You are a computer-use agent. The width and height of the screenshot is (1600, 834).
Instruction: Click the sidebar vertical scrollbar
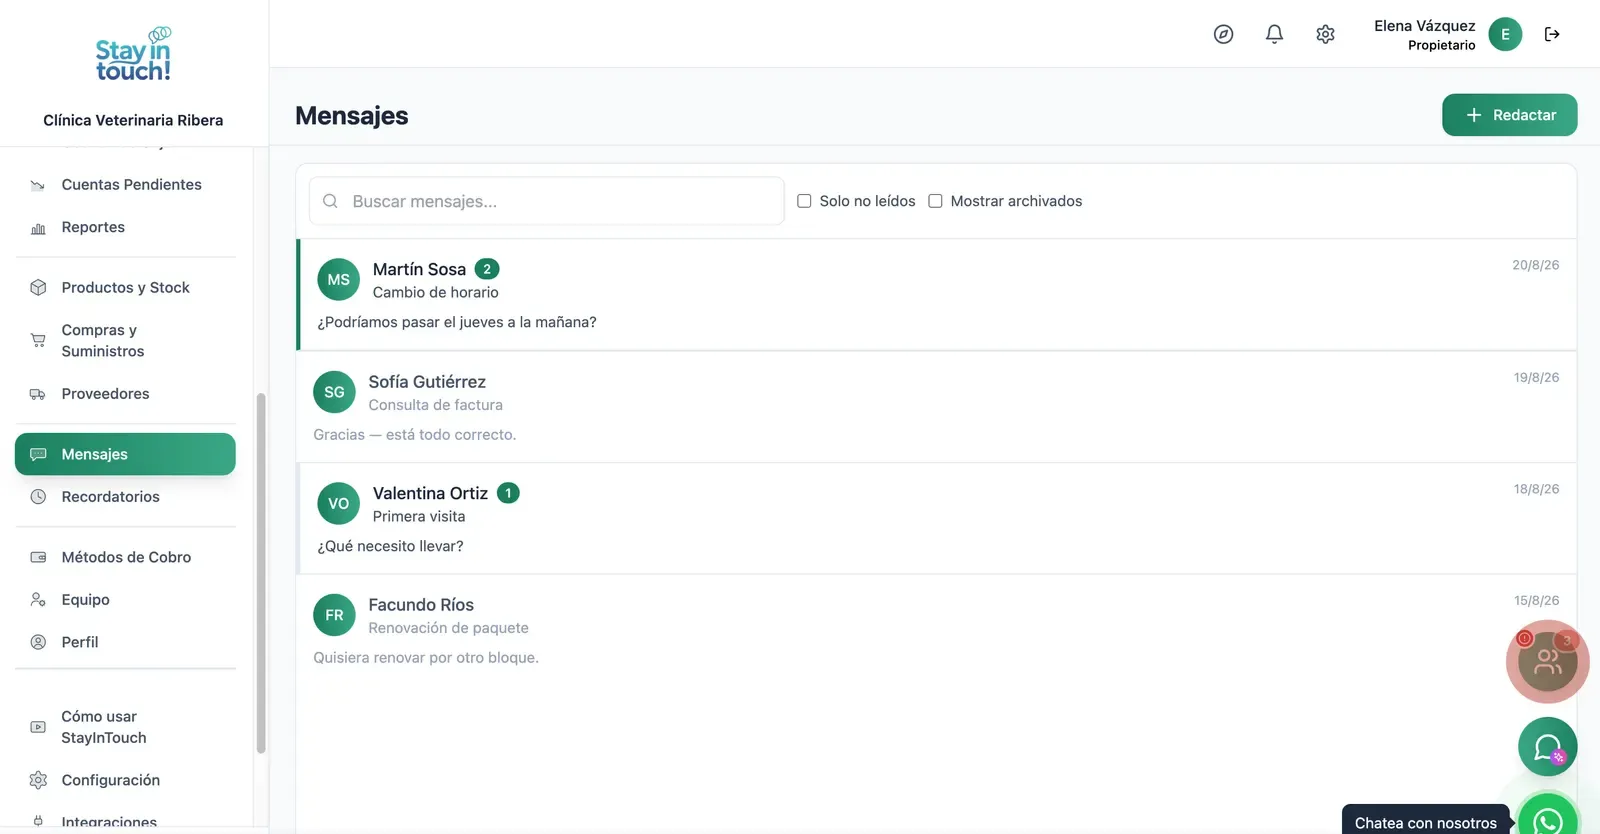(x=261, y=572)
